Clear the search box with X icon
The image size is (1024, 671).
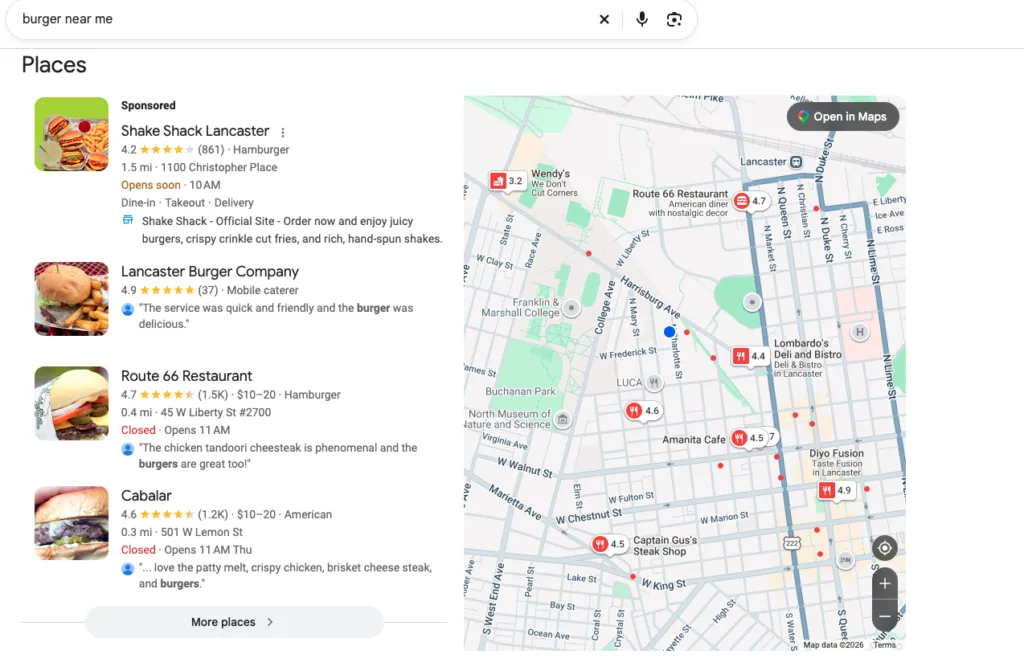[604, 20]
